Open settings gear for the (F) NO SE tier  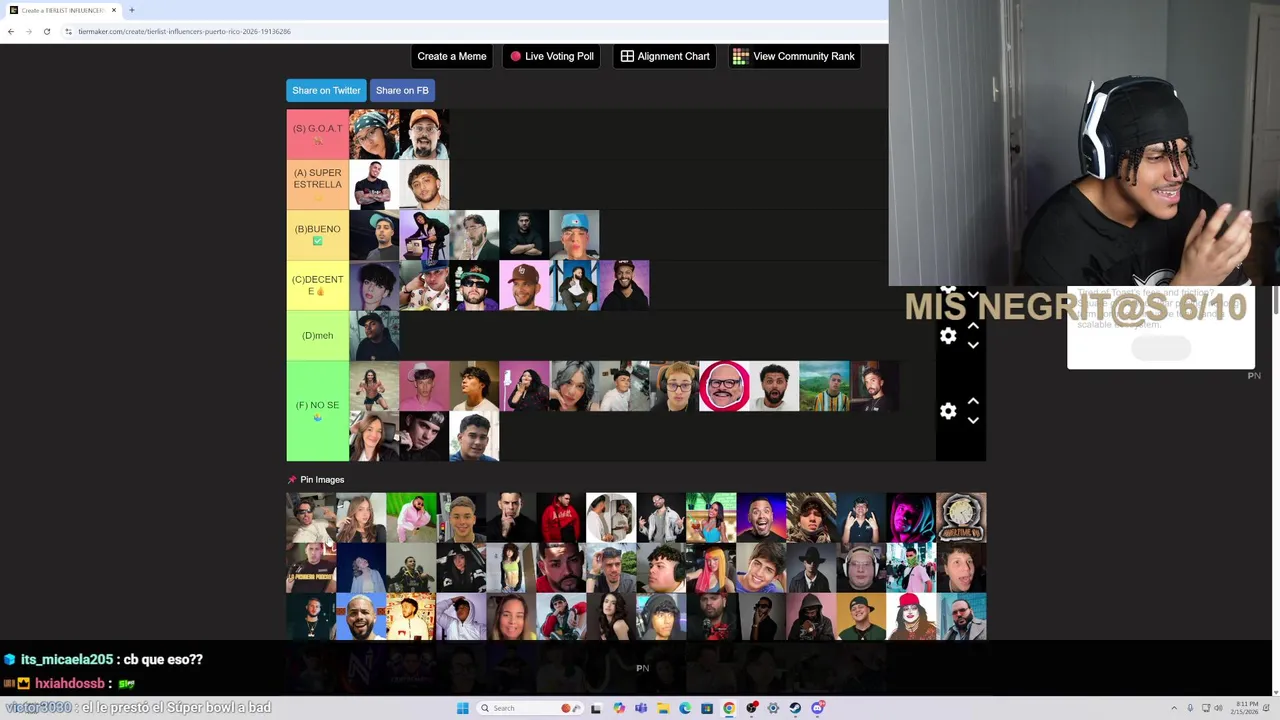948,411
